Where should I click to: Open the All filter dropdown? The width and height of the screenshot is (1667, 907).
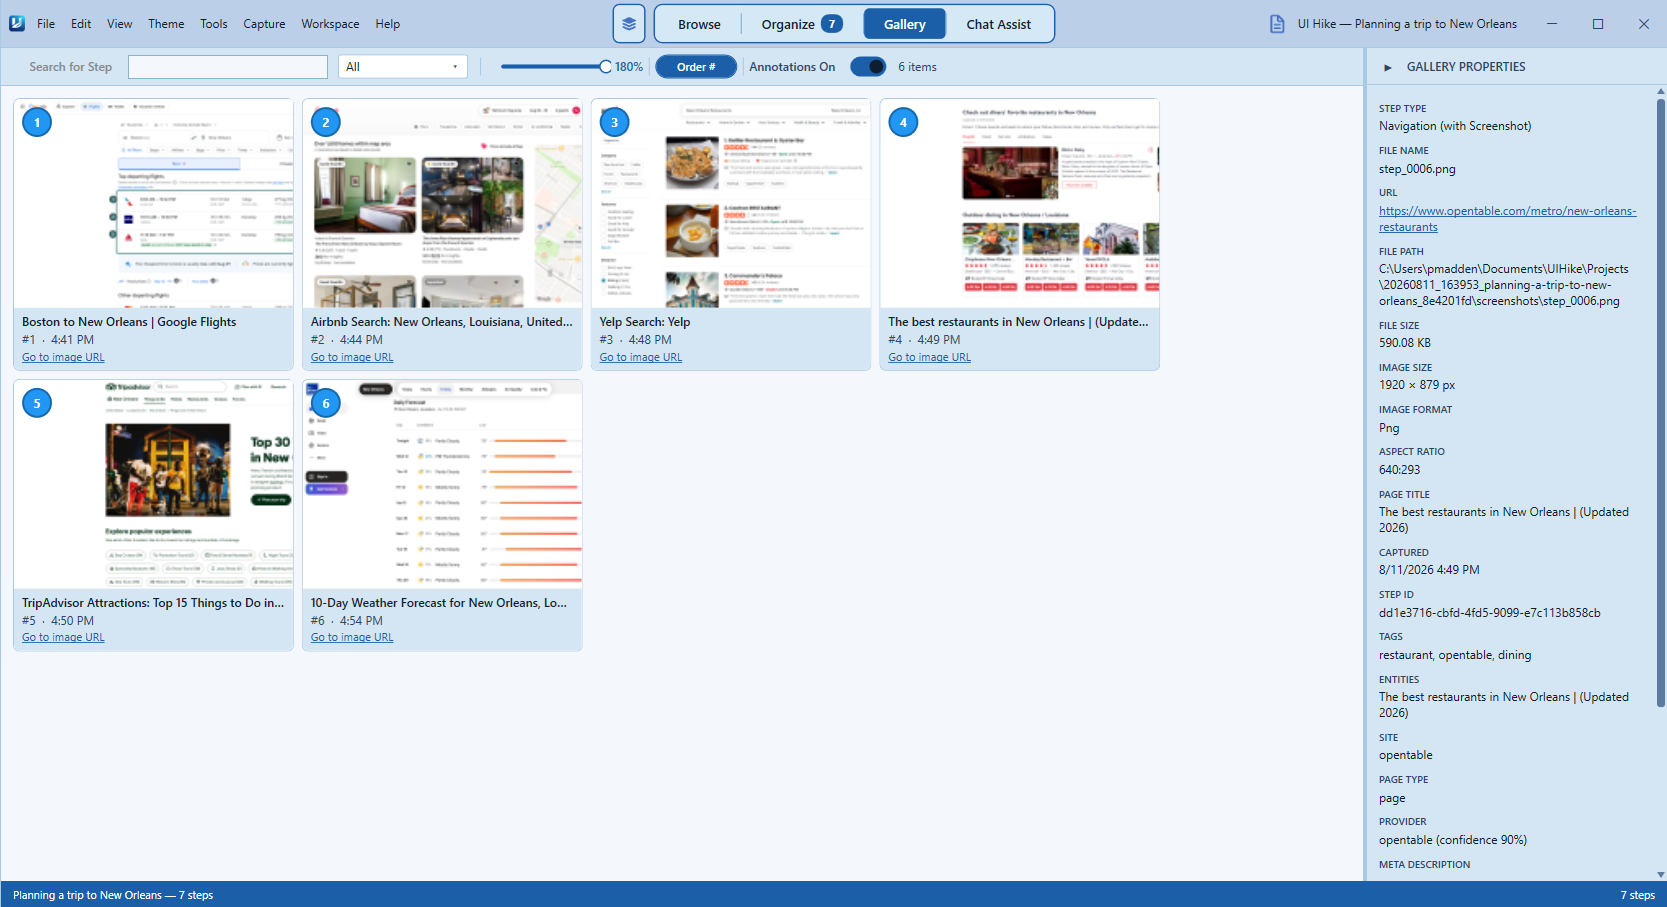pyautogui.click(x=403, y=67)
